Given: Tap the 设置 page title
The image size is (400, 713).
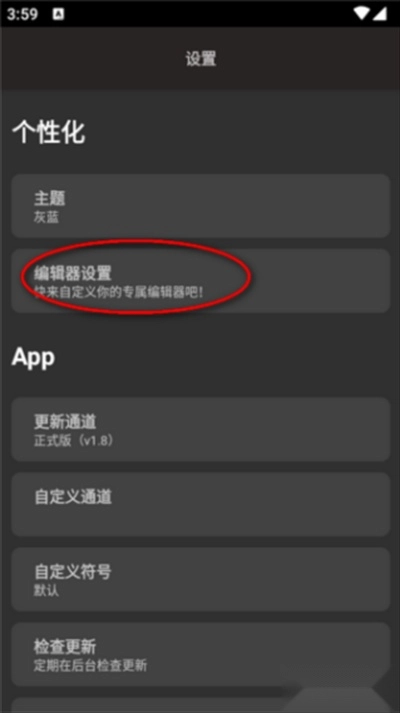Looking at the screenshot, I should [x=200, y=59].
